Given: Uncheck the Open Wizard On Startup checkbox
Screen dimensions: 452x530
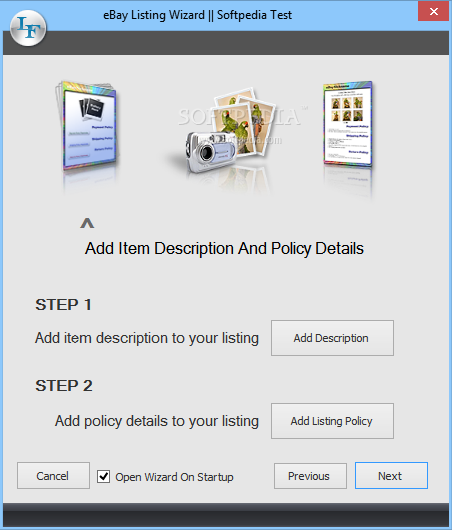Looking at the screenshot, I should 103,477.
